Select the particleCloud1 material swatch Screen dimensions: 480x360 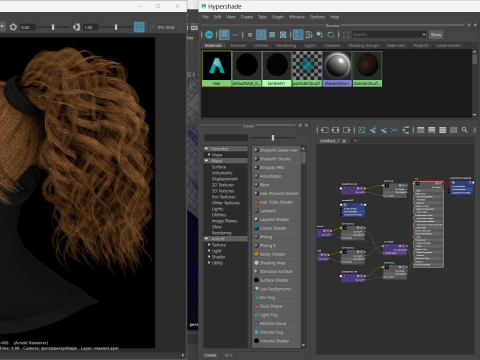[307, 69]
